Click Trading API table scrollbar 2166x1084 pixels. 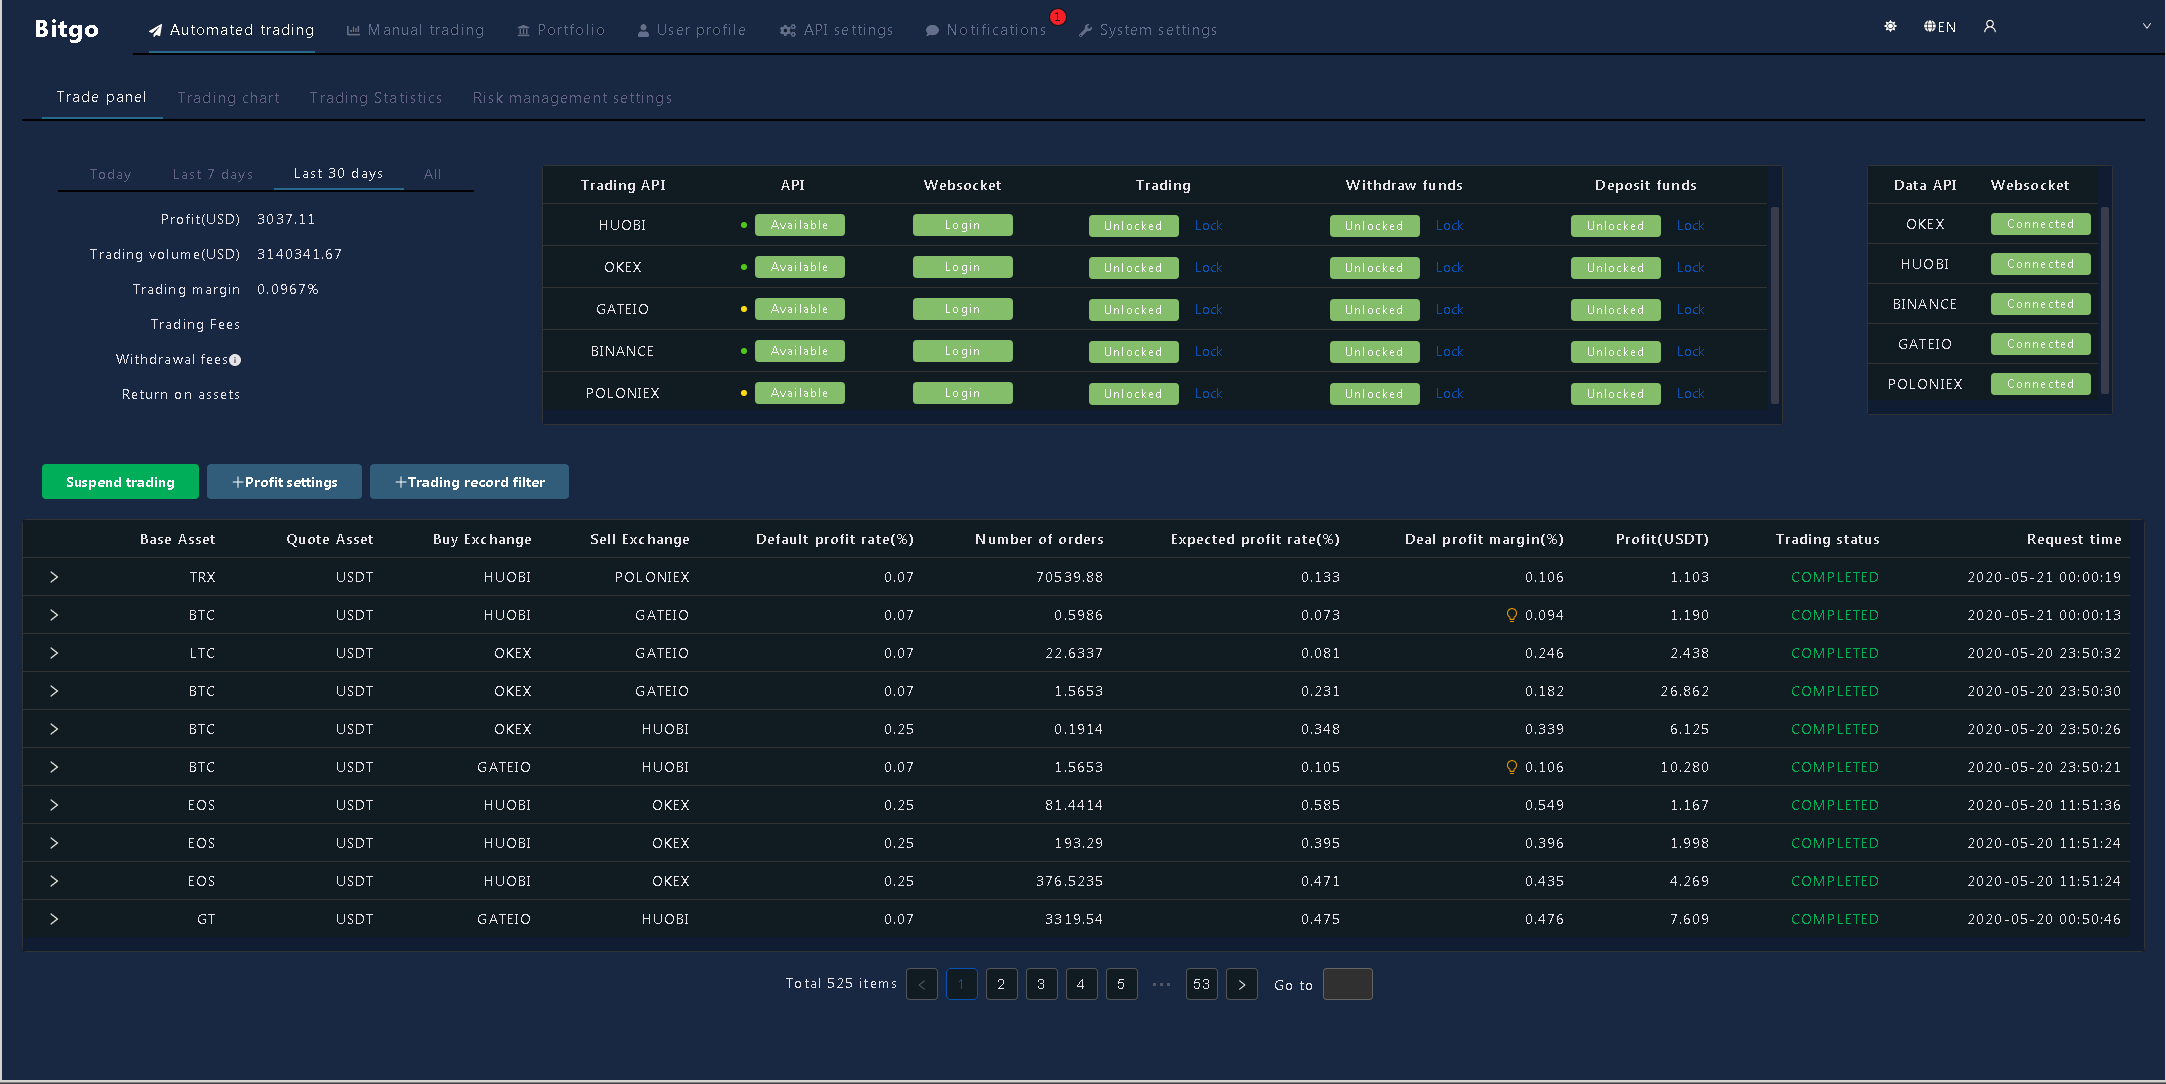coord(1775,305)
